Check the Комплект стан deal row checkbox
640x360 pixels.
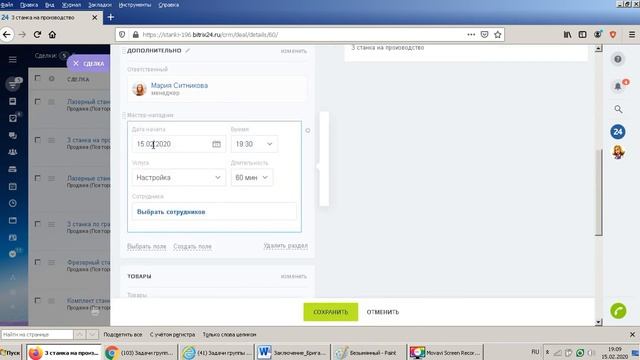pyautogui.click(x=38, y=300)
